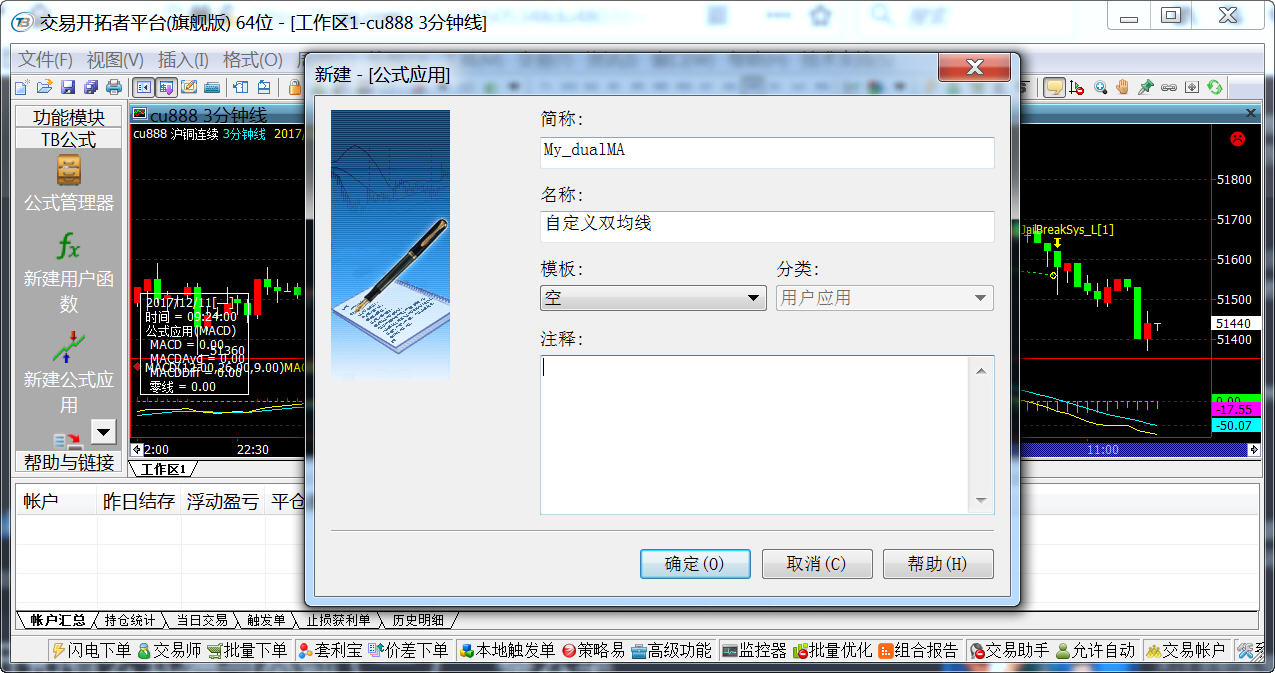Click the save all toolbar icon
The height and width of the screenshot is (673, 1275).
pyautogui.click(x=91, y=87)
